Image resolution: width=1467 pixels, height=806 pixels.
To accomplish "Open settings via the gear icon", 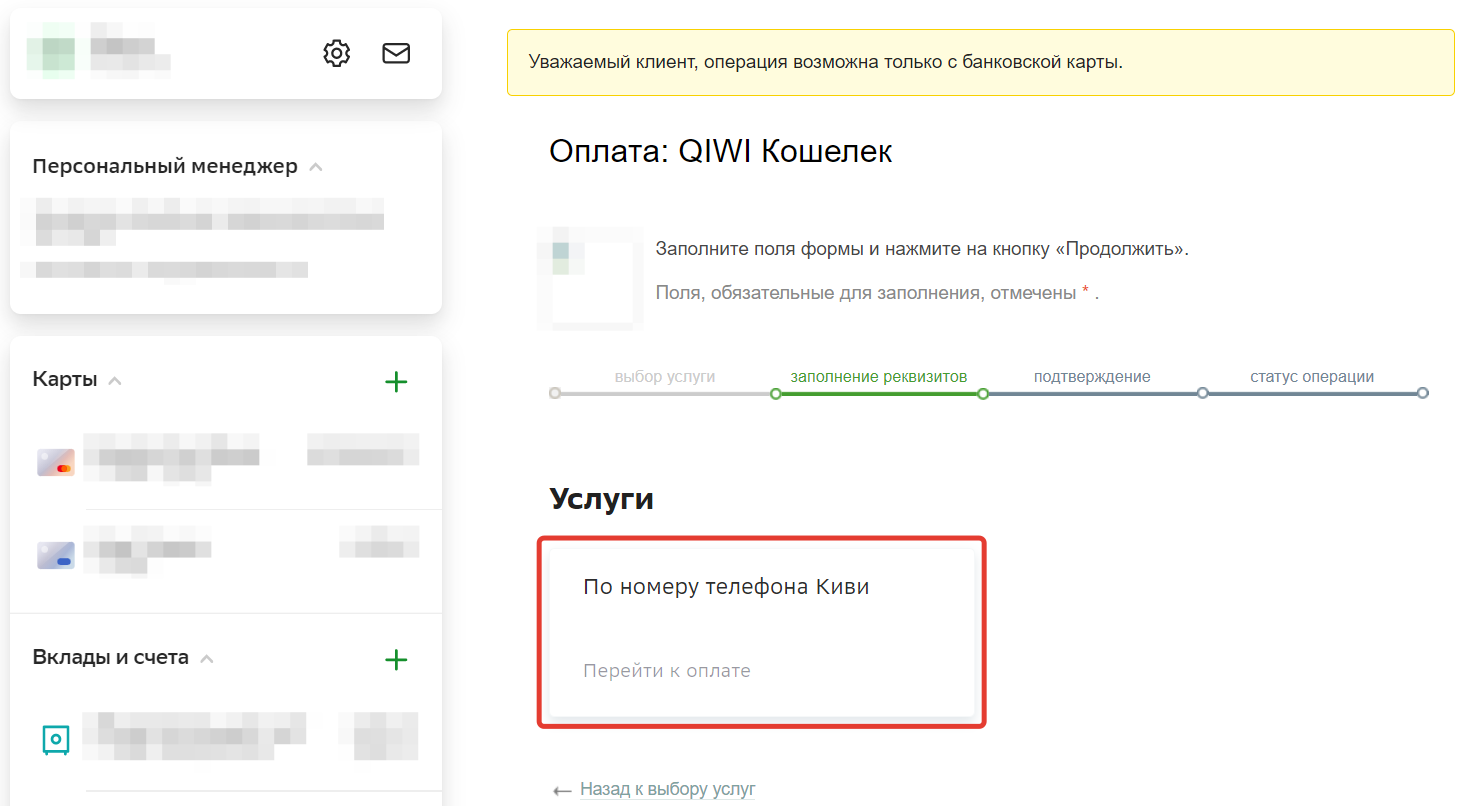I will tap(337, 53).
